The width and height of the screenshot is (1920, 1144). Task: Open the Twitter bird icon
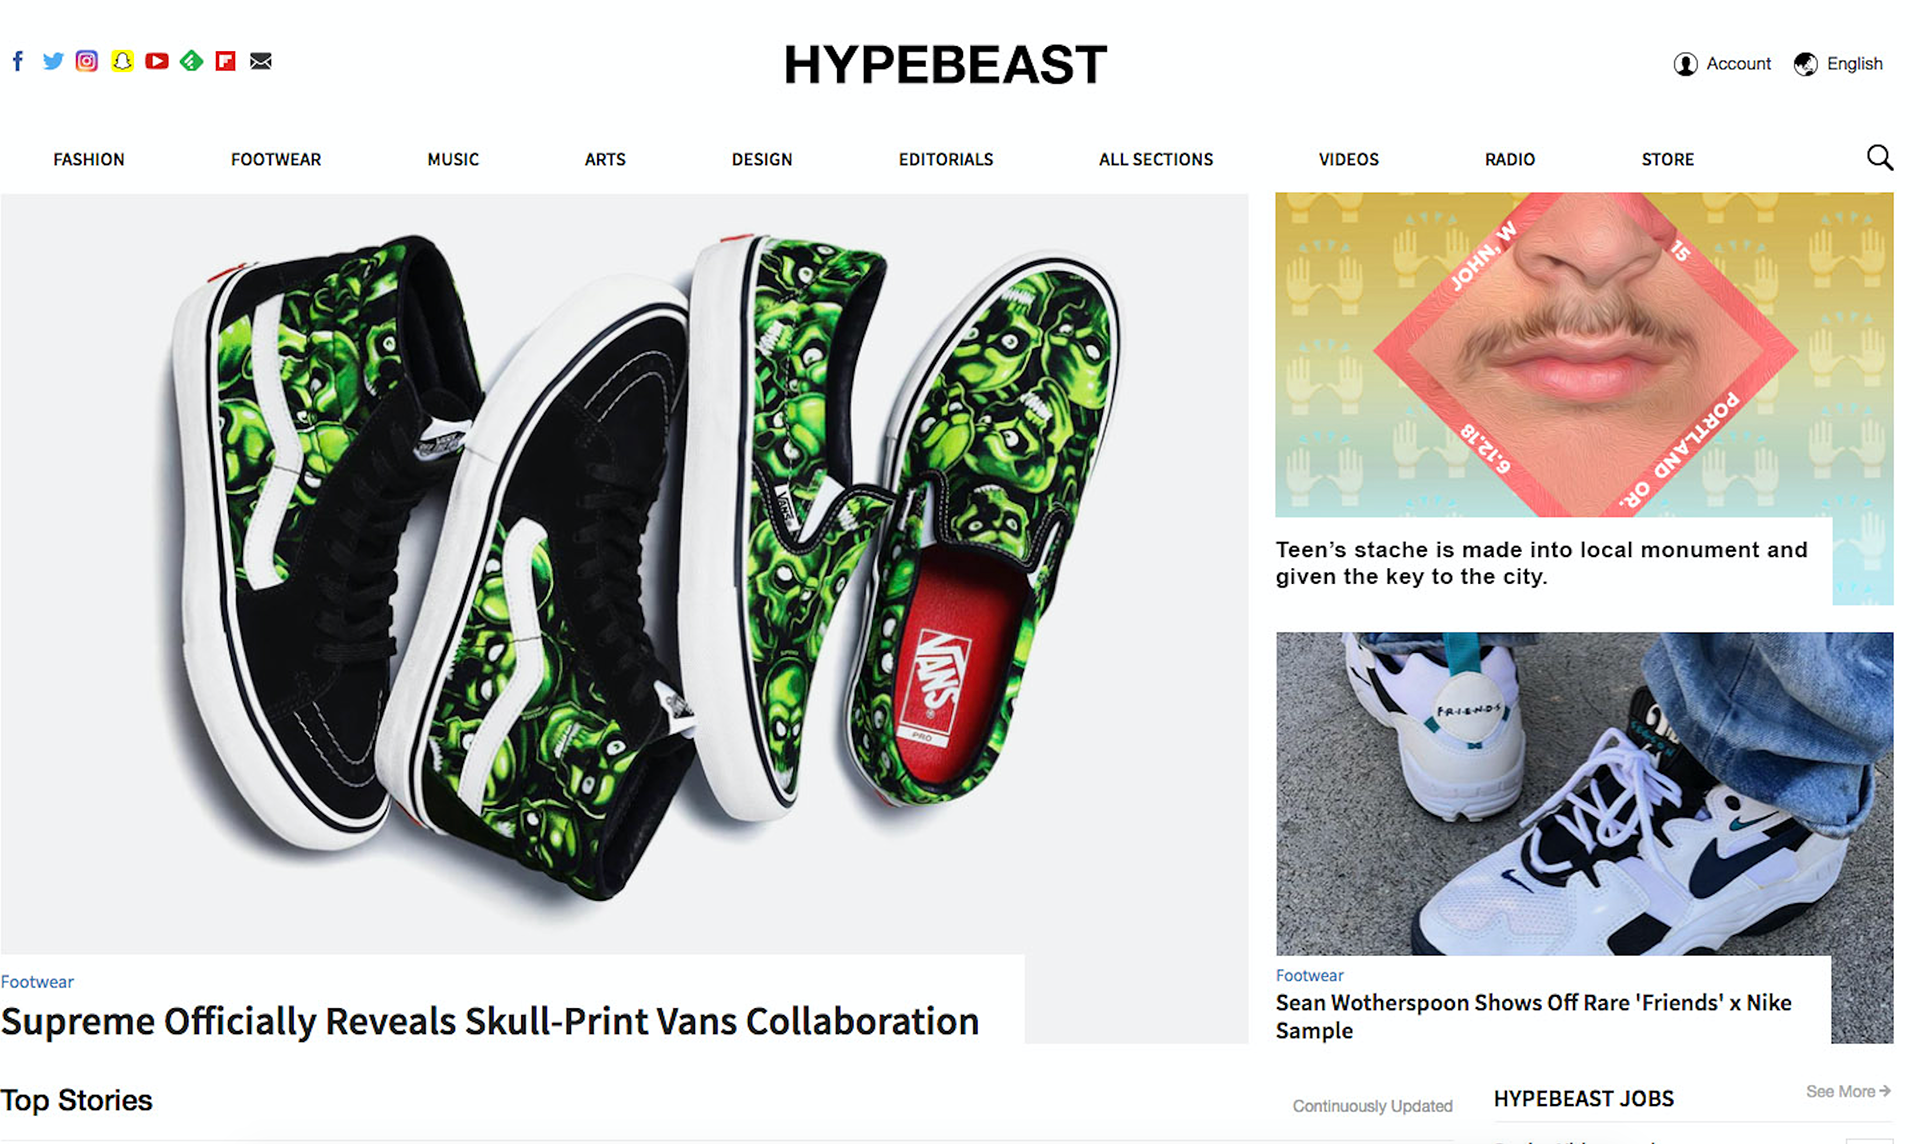[53, 61]
